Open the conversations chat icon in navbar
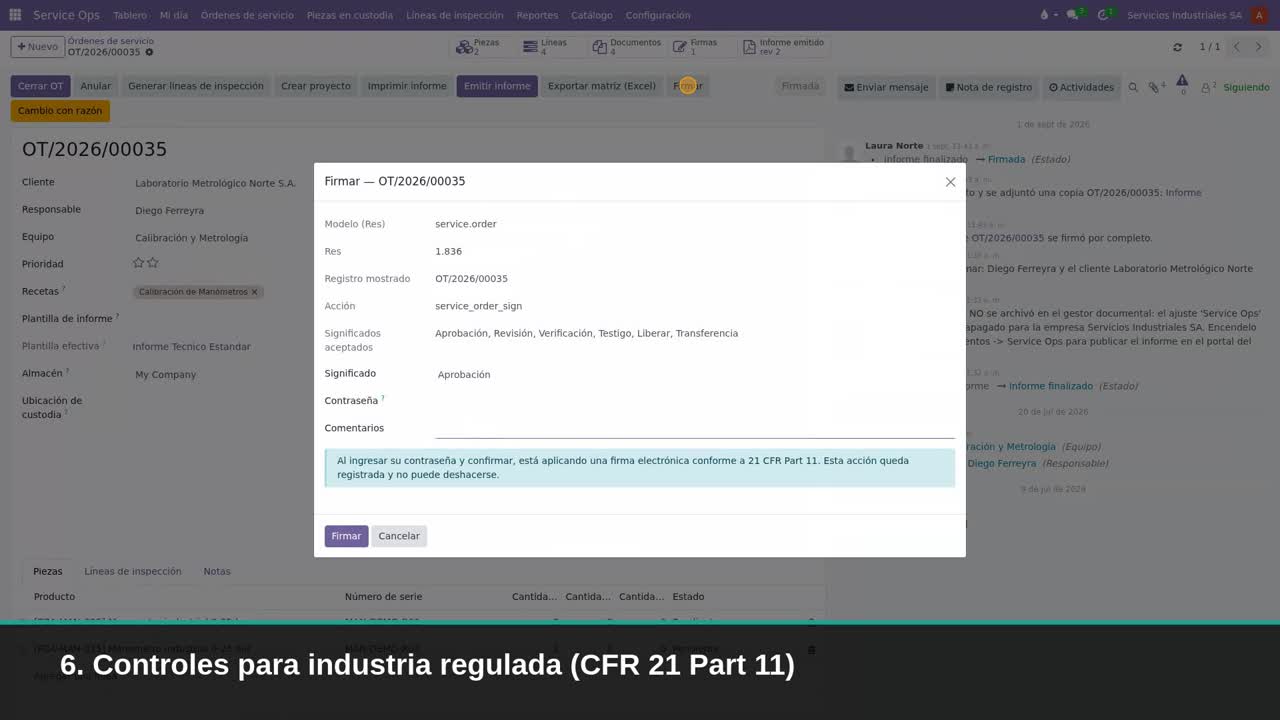Screen dimensions: 1280x720 click(1075, 15)
